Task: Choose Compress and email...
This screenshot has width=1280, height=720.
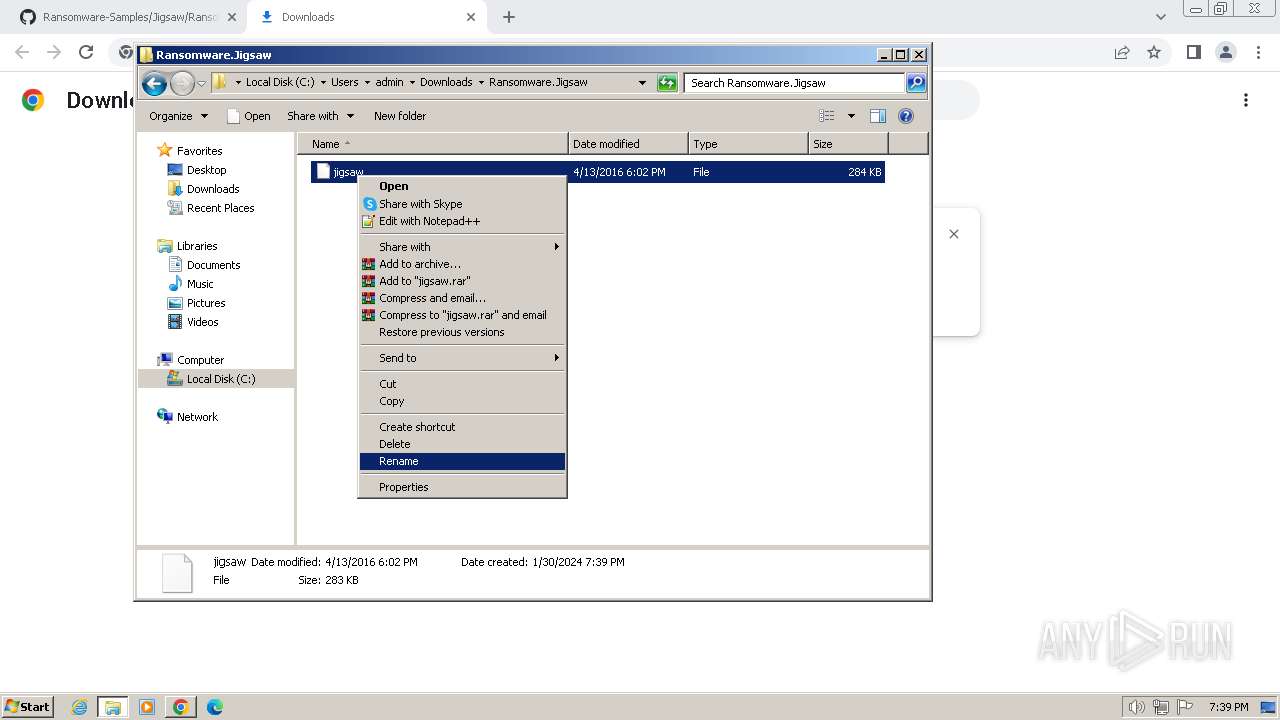Action: (x=462, y=298)
